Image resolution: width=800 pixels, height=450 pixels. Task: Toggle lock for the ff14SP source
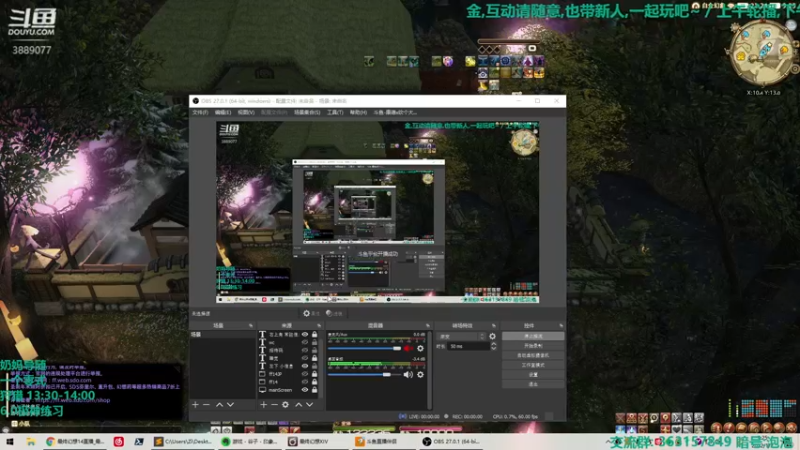coord(314,374)
